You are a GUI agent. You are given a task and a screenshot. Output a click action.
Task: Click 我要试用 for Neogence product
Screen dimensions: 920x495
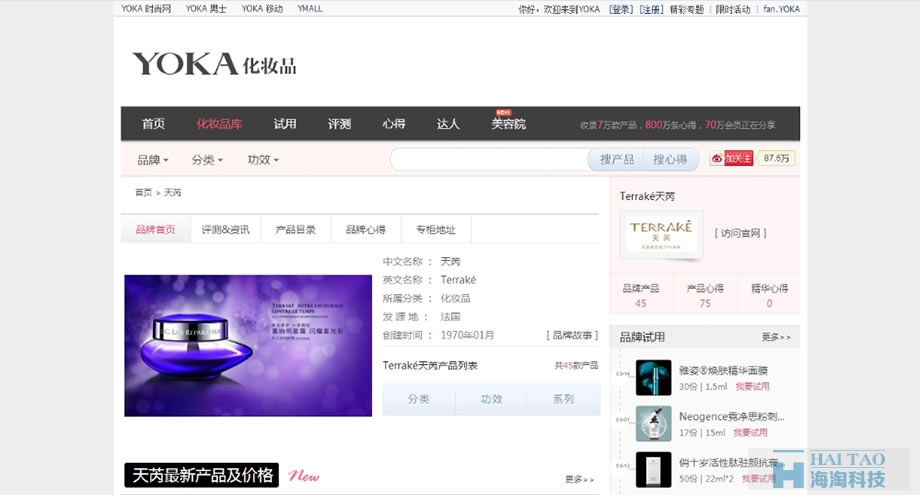[750, 433]
